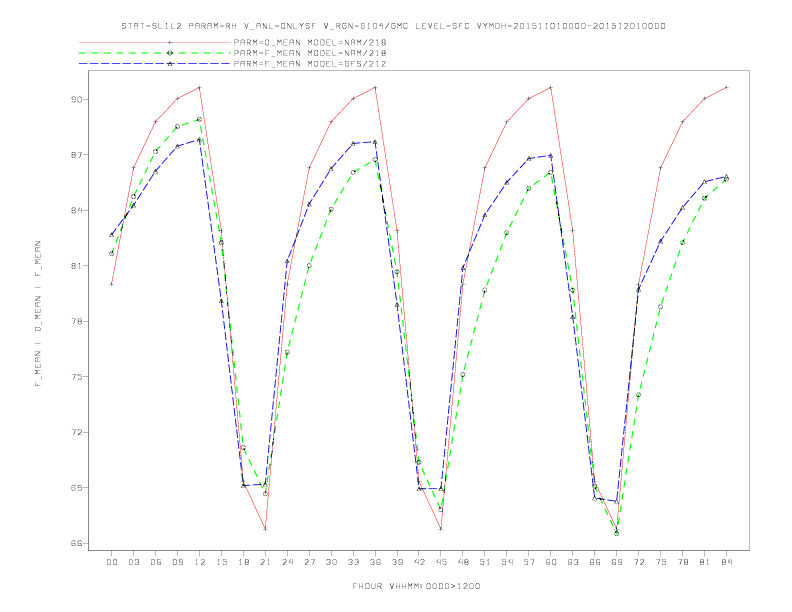This screenshot has height=612, width=792.
Task: Click x-axis forecast hour label 84
Action: click(727, 562)
